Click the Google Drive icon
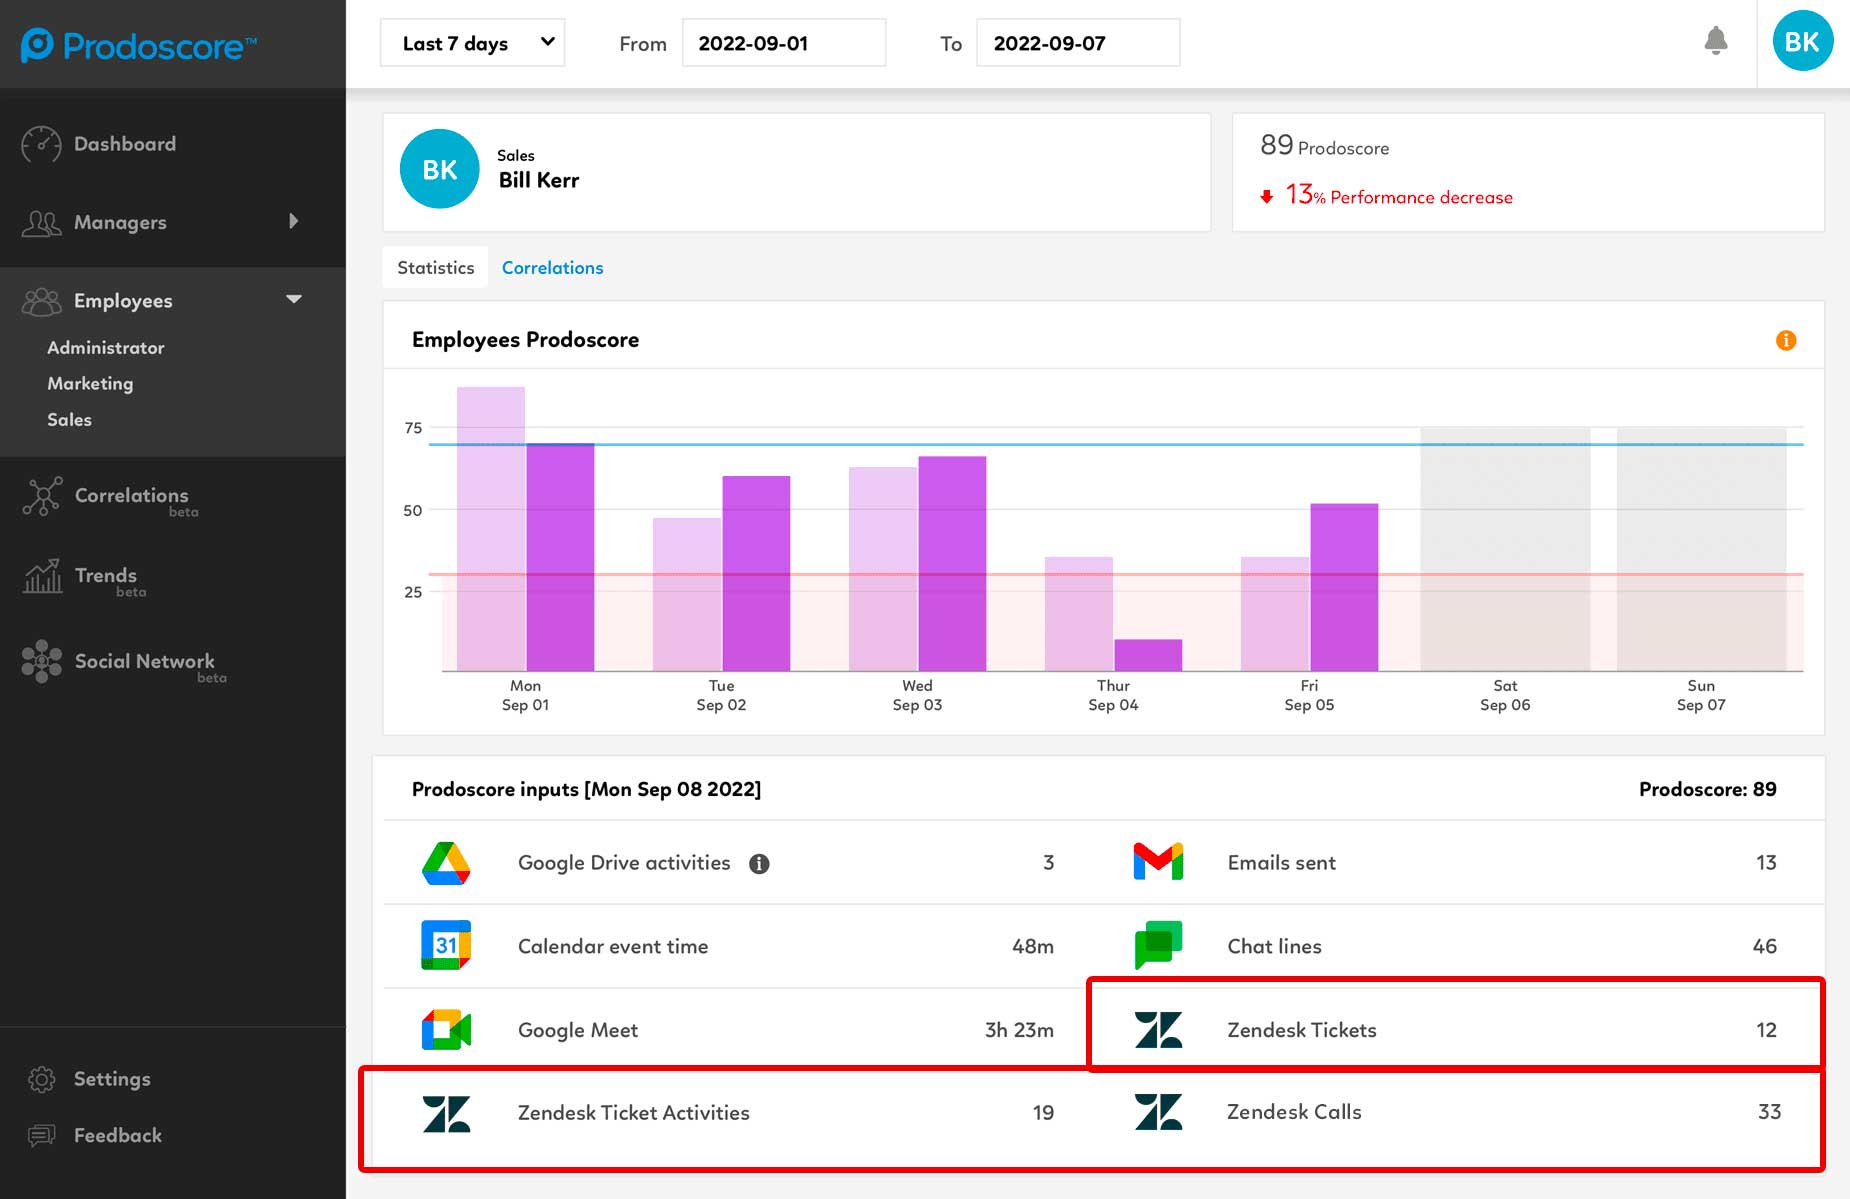This screenshot has width=1850, height=1199. (x=446, y=864)
